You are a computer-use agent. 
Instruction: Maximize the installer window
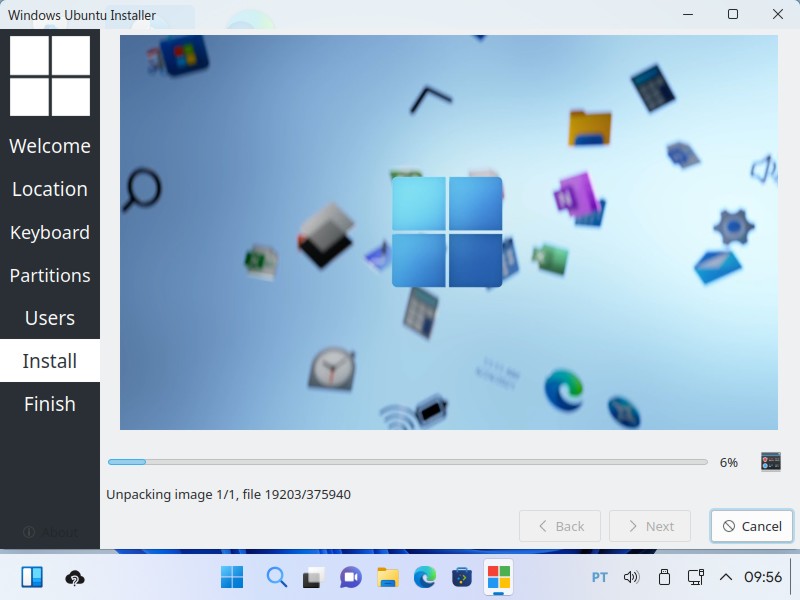click(733, 14)
